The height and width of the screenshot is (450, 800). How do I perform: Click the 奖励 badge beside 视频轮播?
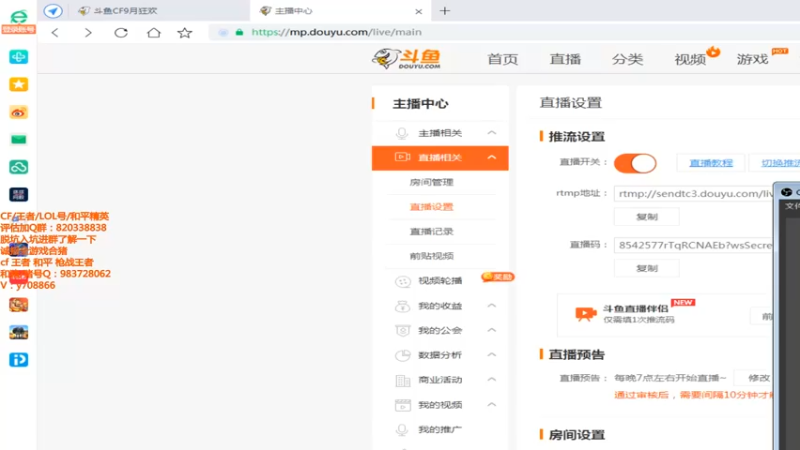(x=497, y=277)
